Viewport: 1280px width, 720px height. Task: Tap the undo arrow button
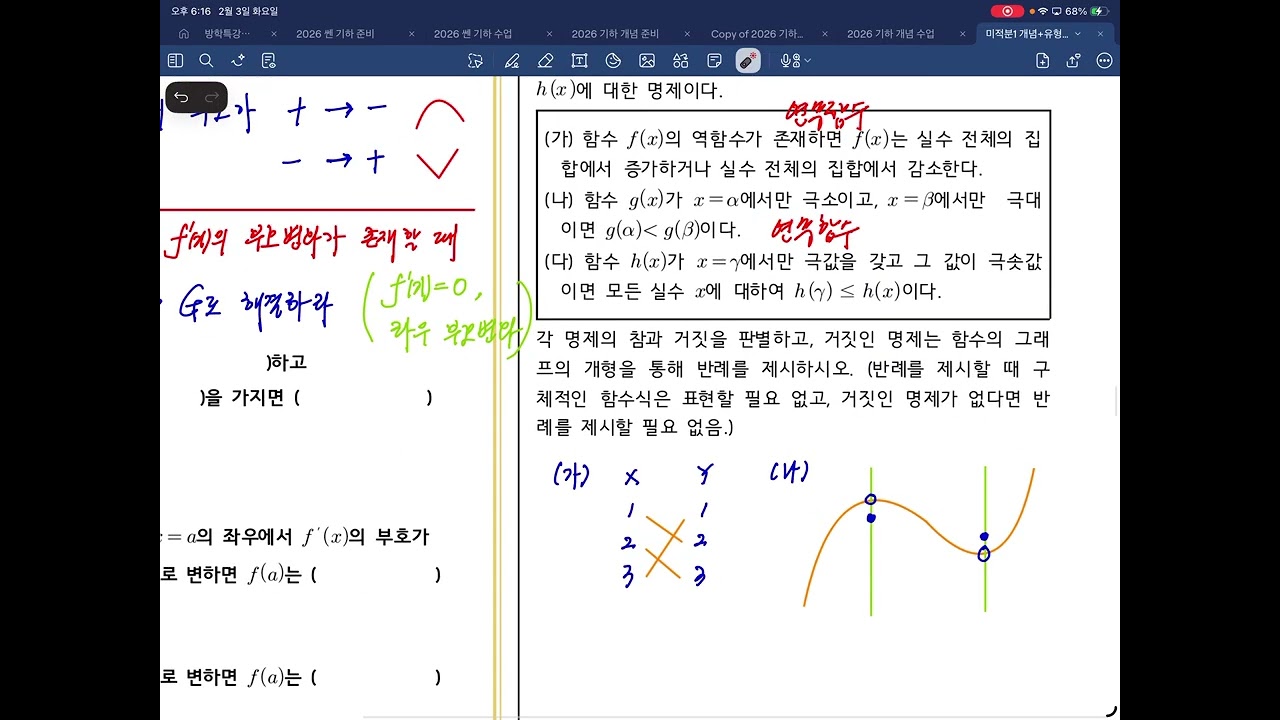coord(181,97)
